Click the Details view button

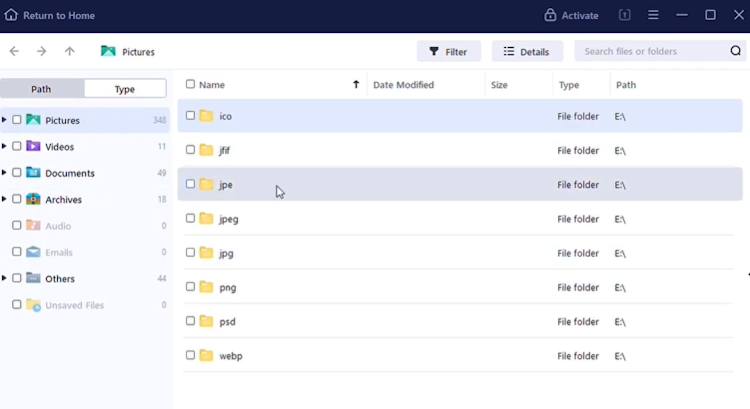pyautogui.click(x=526, y=51)
